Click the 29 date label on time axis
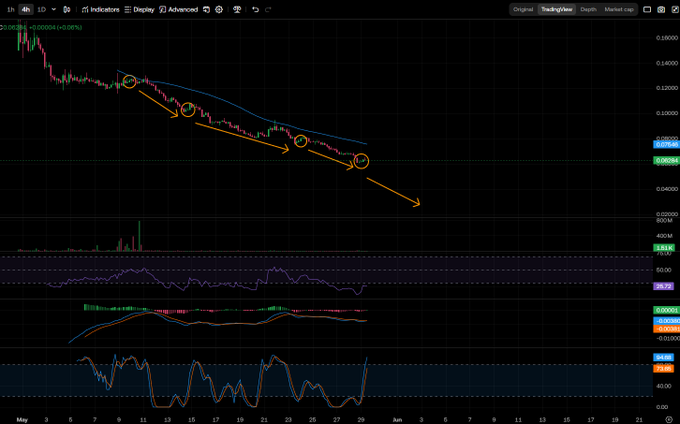The image size is (680, 424). pos(361,420)
